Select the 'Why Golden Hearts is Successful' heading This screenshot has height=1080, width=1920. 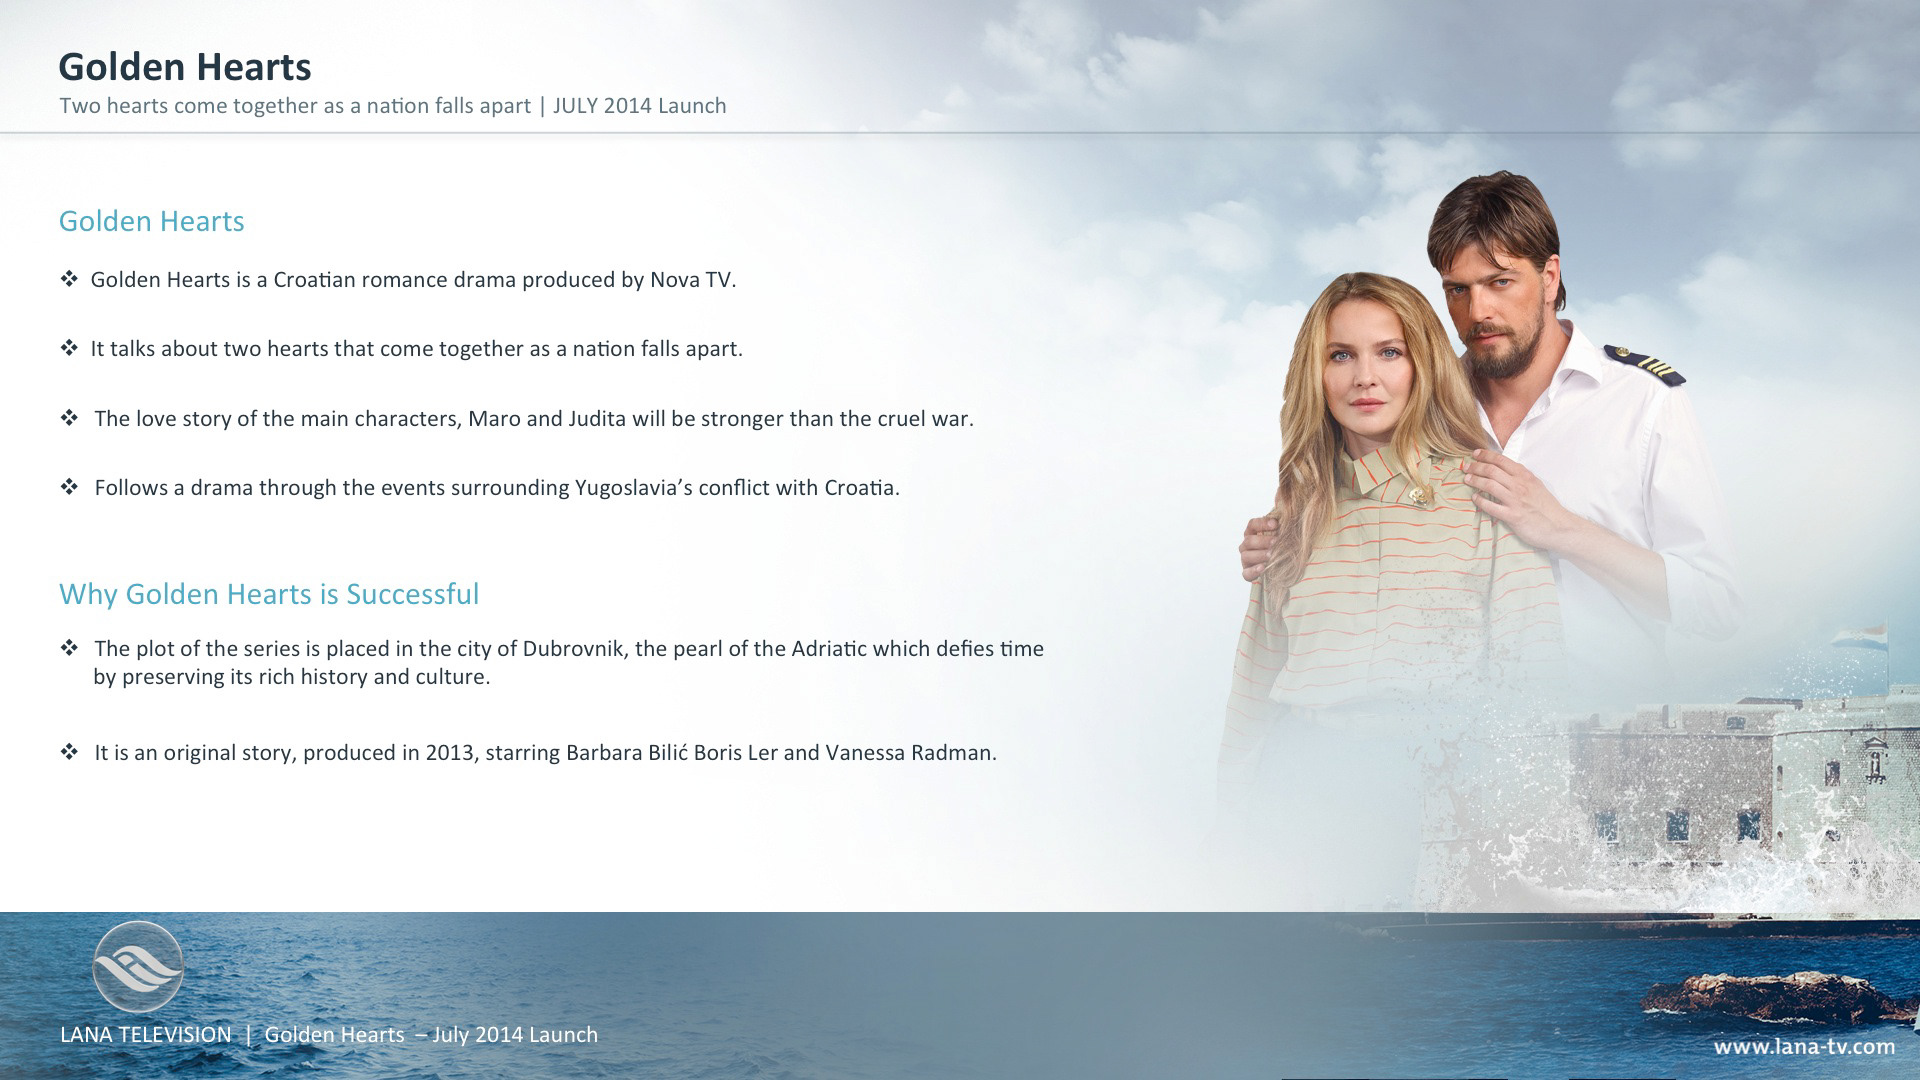click(269, 594)
